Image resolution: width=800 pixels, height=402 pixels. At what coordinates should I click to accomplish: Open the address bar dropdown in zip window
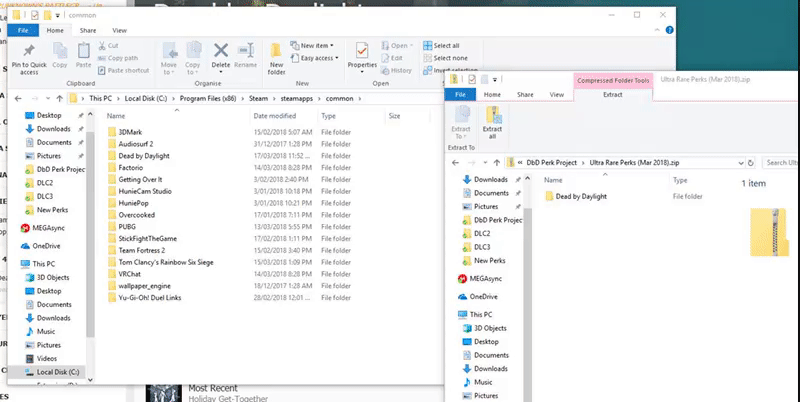740,163
